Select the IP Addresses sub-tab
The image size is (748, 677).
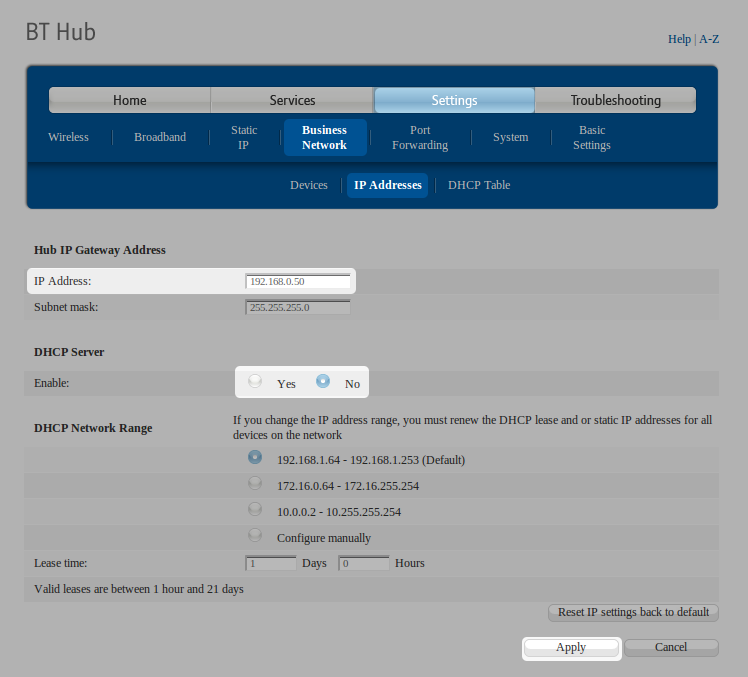[387, 185]
